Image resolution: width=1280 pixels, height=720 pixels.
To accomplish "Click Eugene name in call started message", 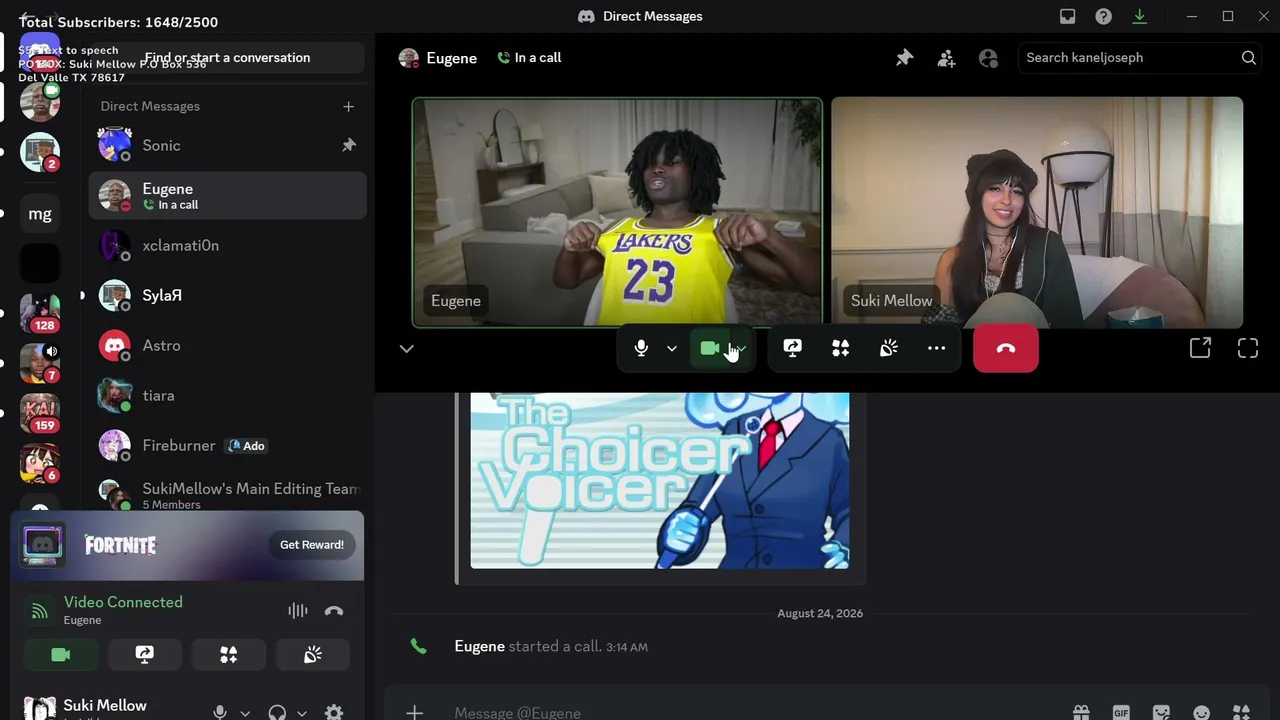I will click(x=479, y=646).
